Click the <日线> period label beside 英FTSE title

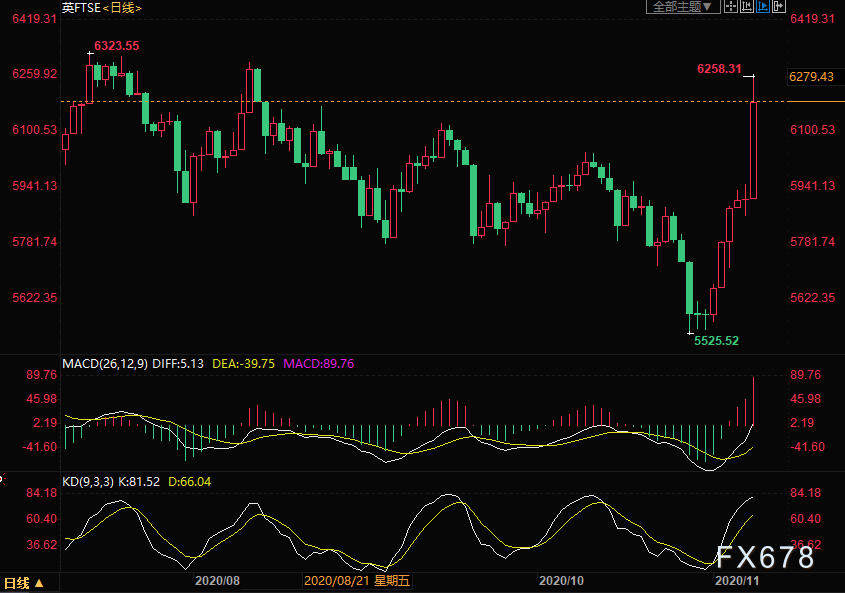[122, 8]
